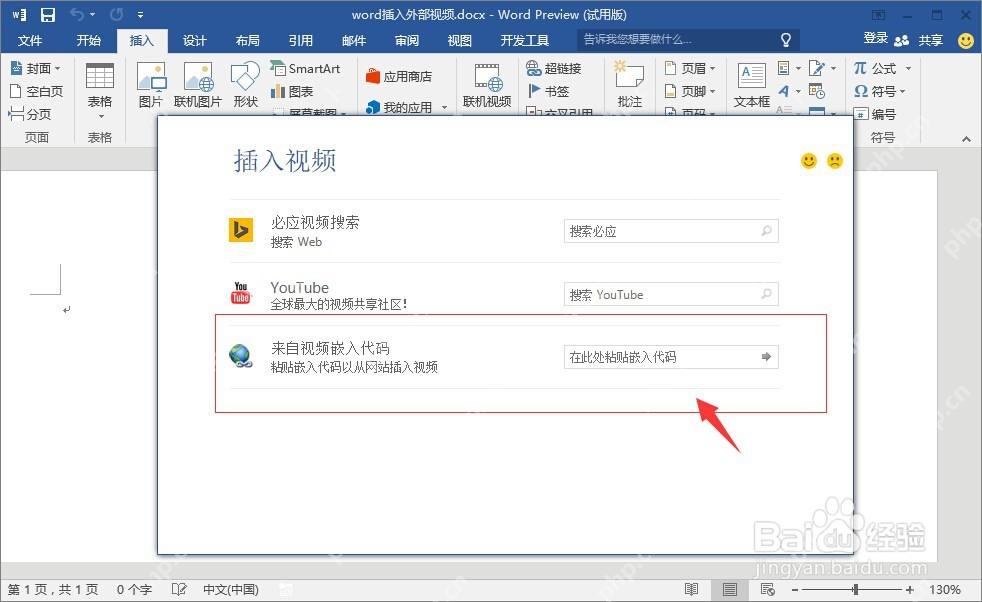
Task: Insert a Bookmark (书签)
Action: (549, 91)
